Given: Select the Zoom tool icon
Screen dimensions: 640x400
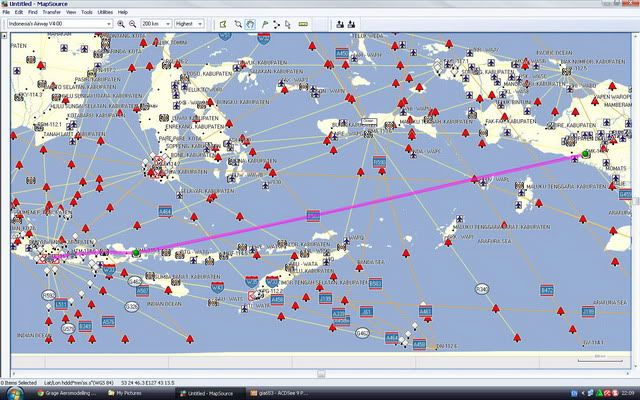Looking at the screenshot, I should click(238, 24).
